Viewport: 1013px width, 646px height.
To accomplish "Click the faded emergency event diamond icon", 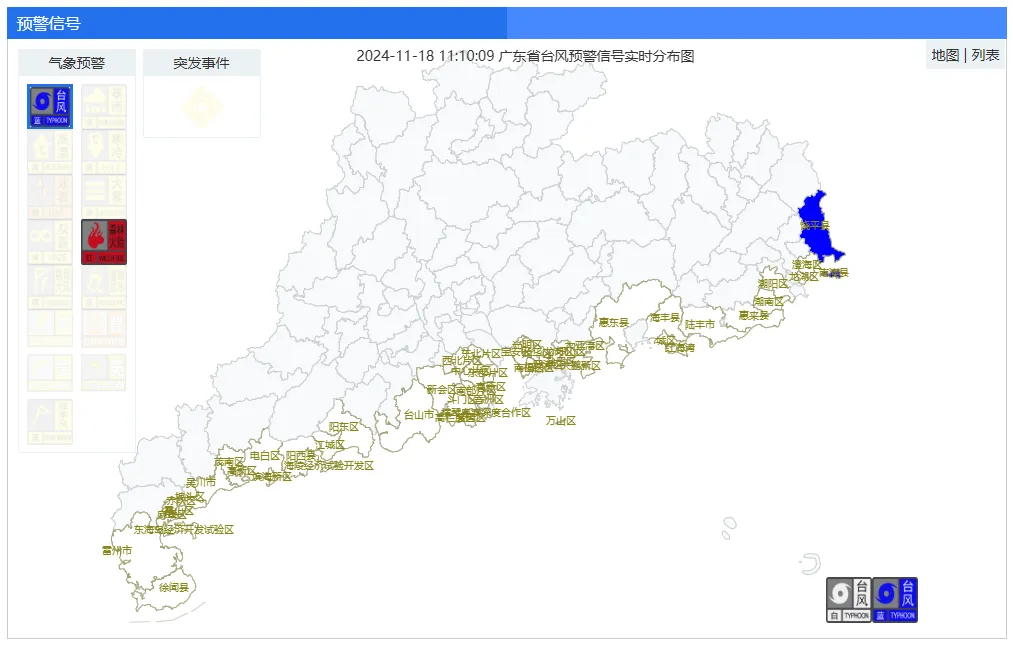I will click(x=201, y=106).
